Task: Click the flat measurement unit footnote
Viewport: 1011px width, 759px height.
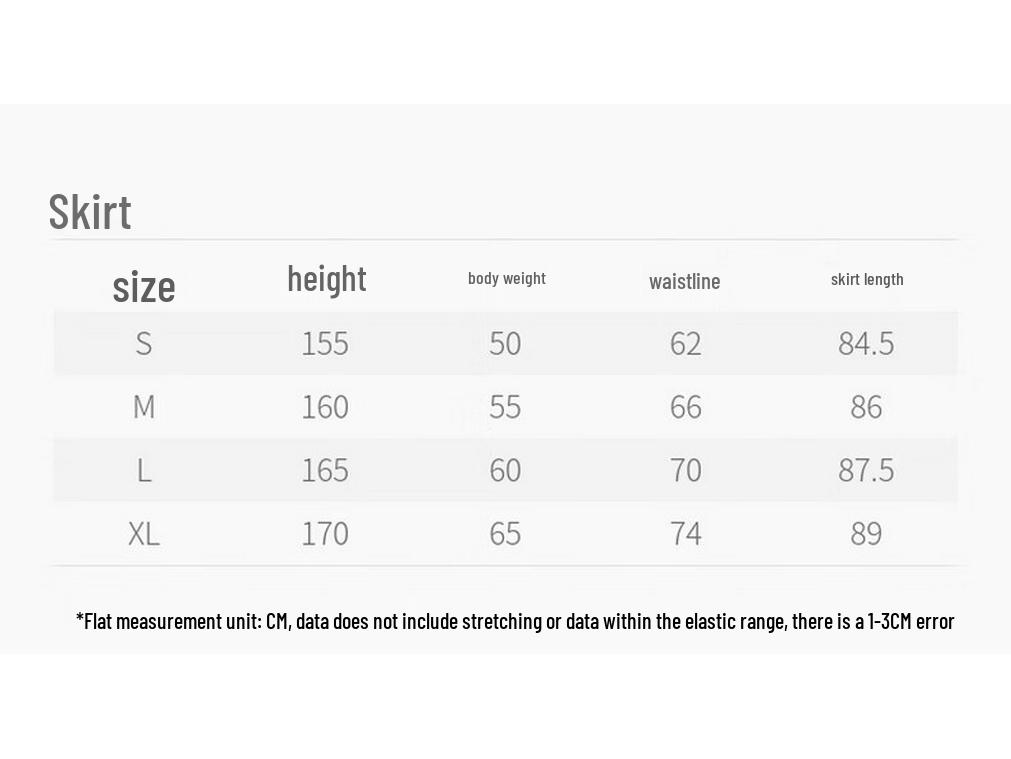Action: point(515,622)
